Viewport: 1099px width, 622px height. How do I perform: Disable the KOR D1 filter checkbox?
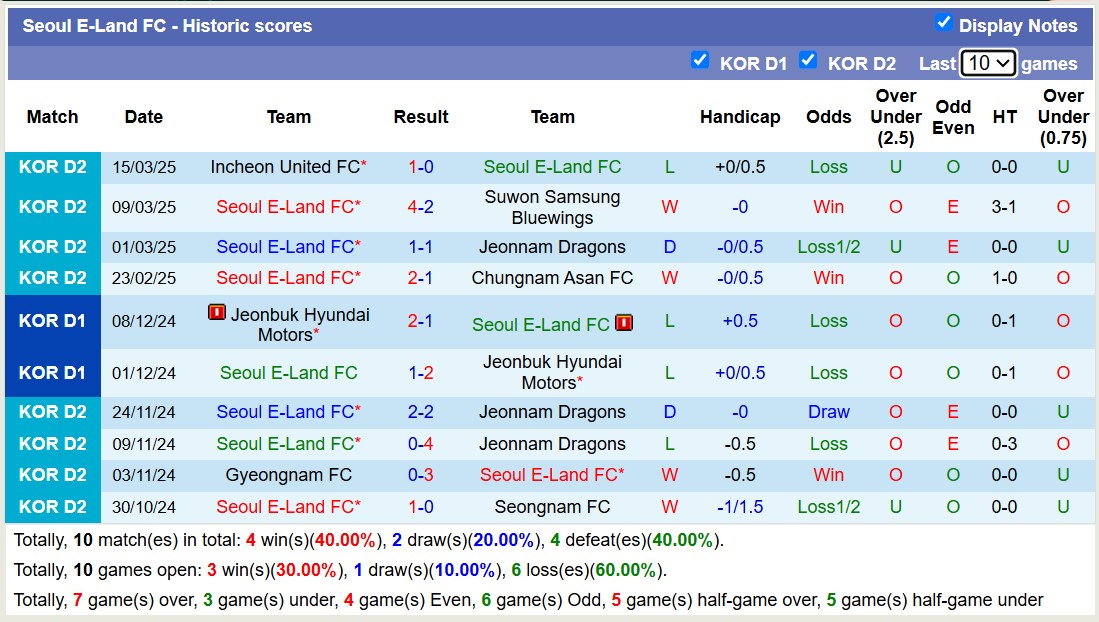(700, 60)
